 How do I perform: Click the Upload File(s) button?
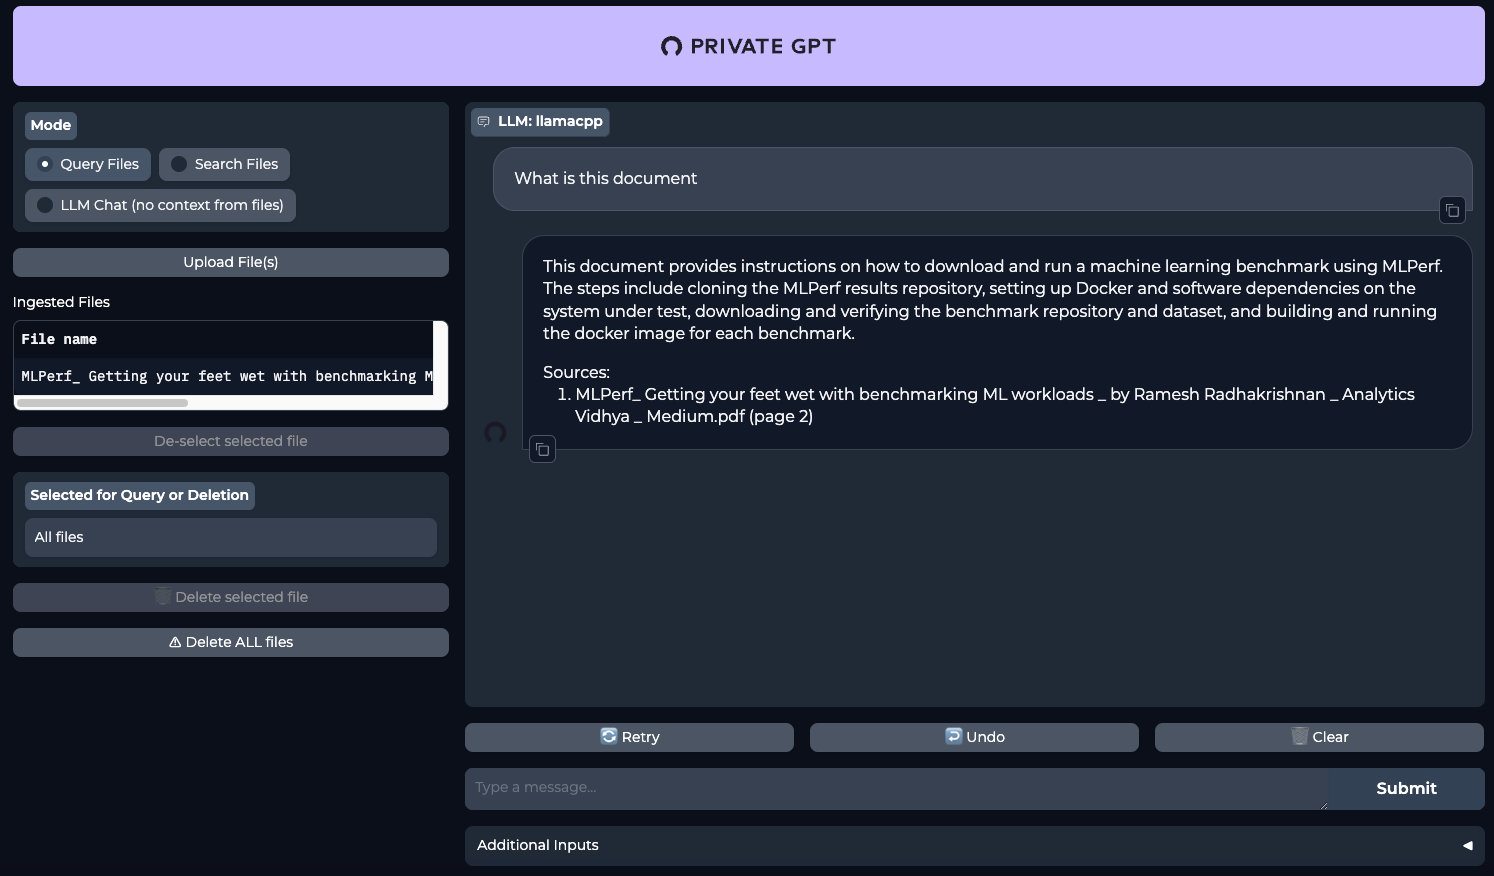(x=231, y=262)
